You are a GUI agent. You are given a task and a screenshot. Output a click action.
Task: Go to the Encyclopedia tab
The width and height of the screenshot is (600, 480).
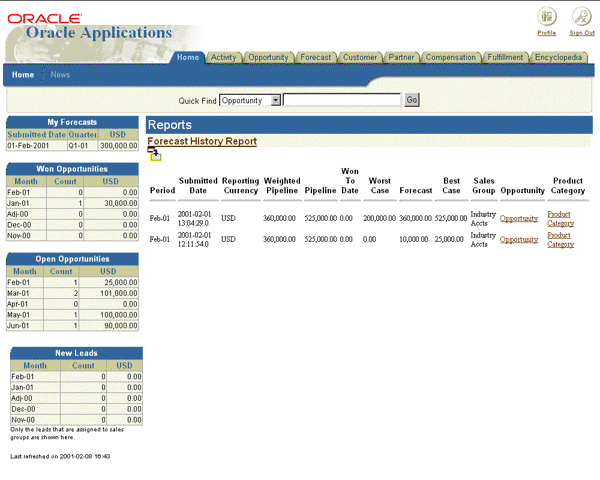[558, 58]
